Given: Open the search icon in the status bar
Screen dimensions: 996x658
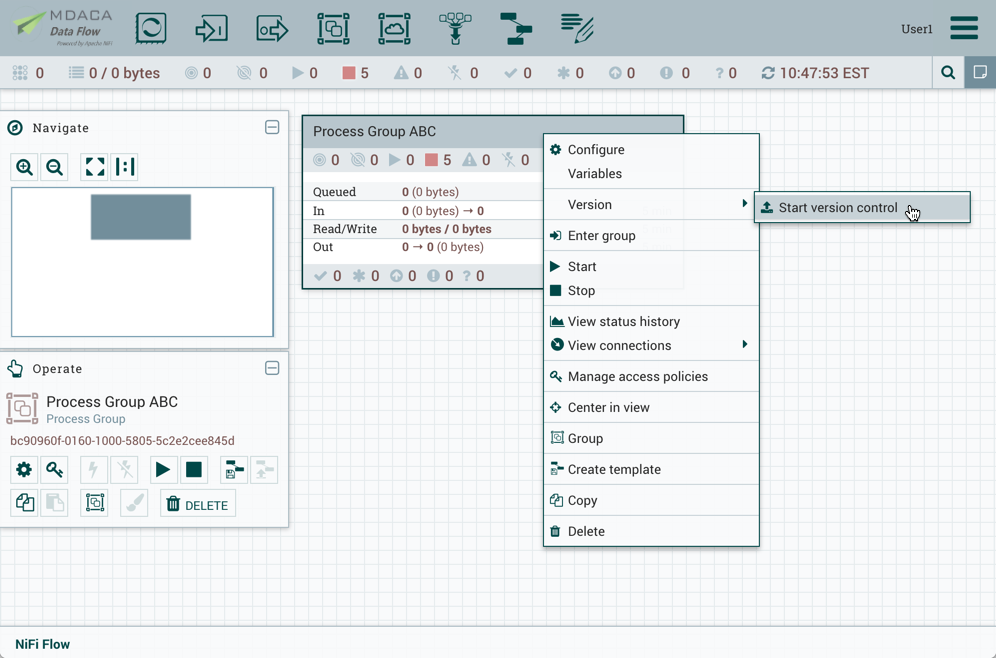Looking at the screenshot, I should tap(948, 72).
